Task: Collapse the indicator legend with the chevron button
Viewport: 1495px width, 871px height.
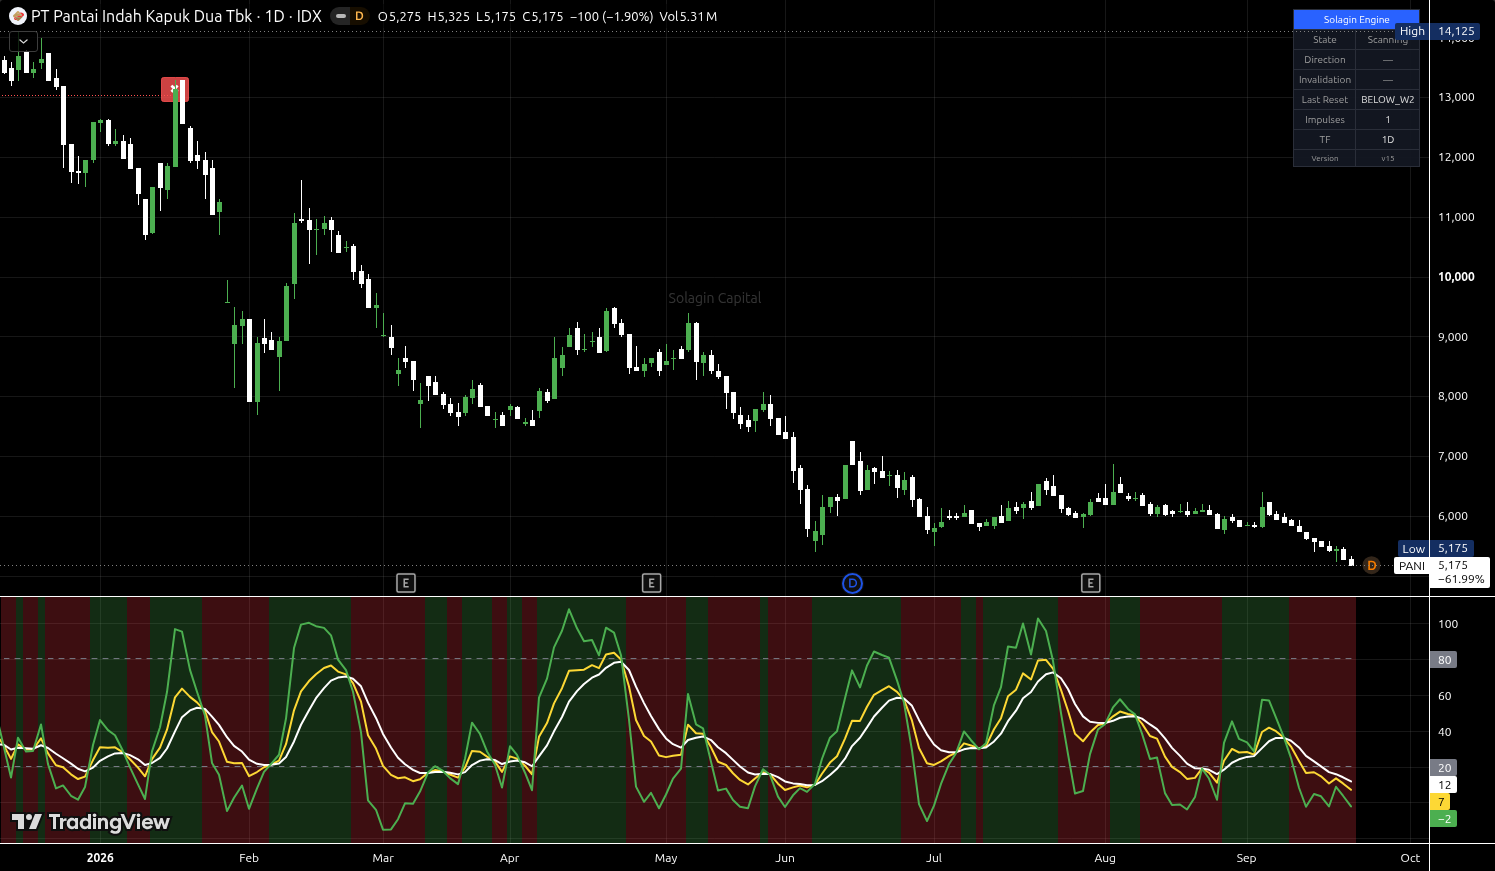Action: [x=23, y=41]
